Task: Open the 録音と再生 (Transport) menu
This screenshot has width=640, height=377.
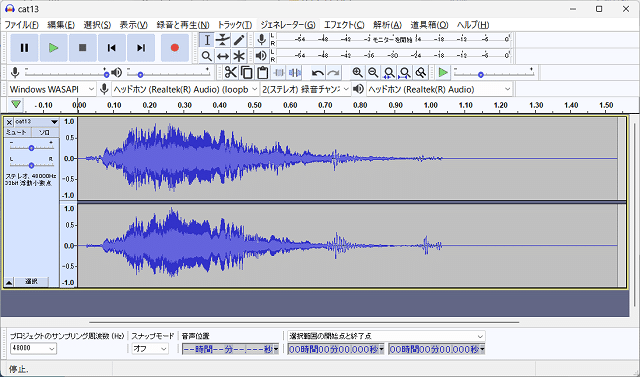Action: pyautogui.click(x=183, y=24)
